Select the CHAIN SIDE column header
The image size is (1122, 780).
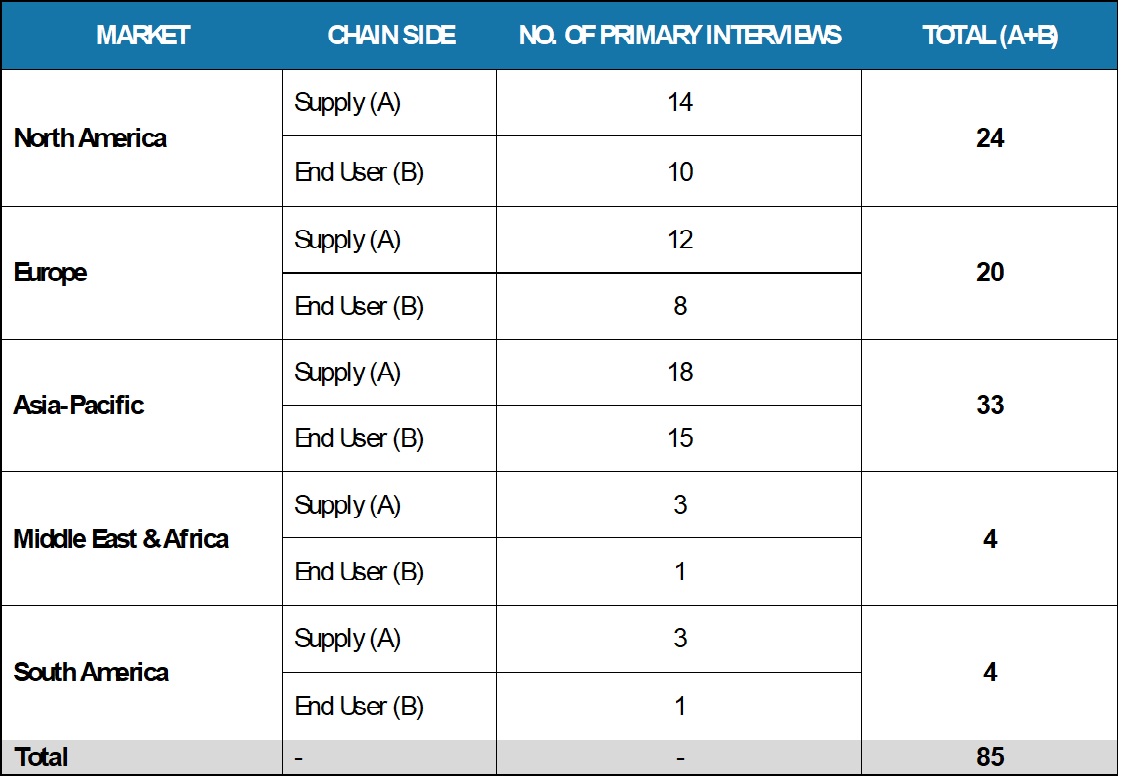(391, 35)
